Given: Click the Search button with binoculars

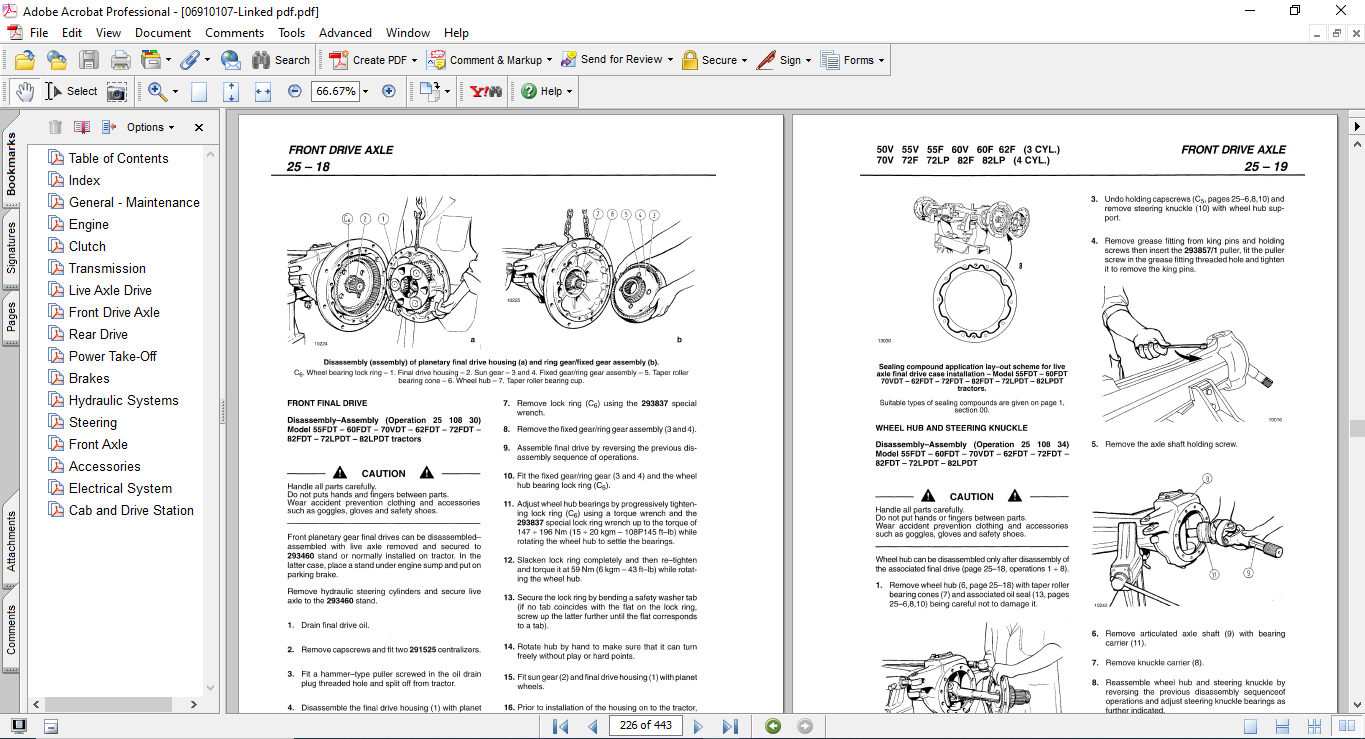Looking at the screenshot, I should click(281, 60).
